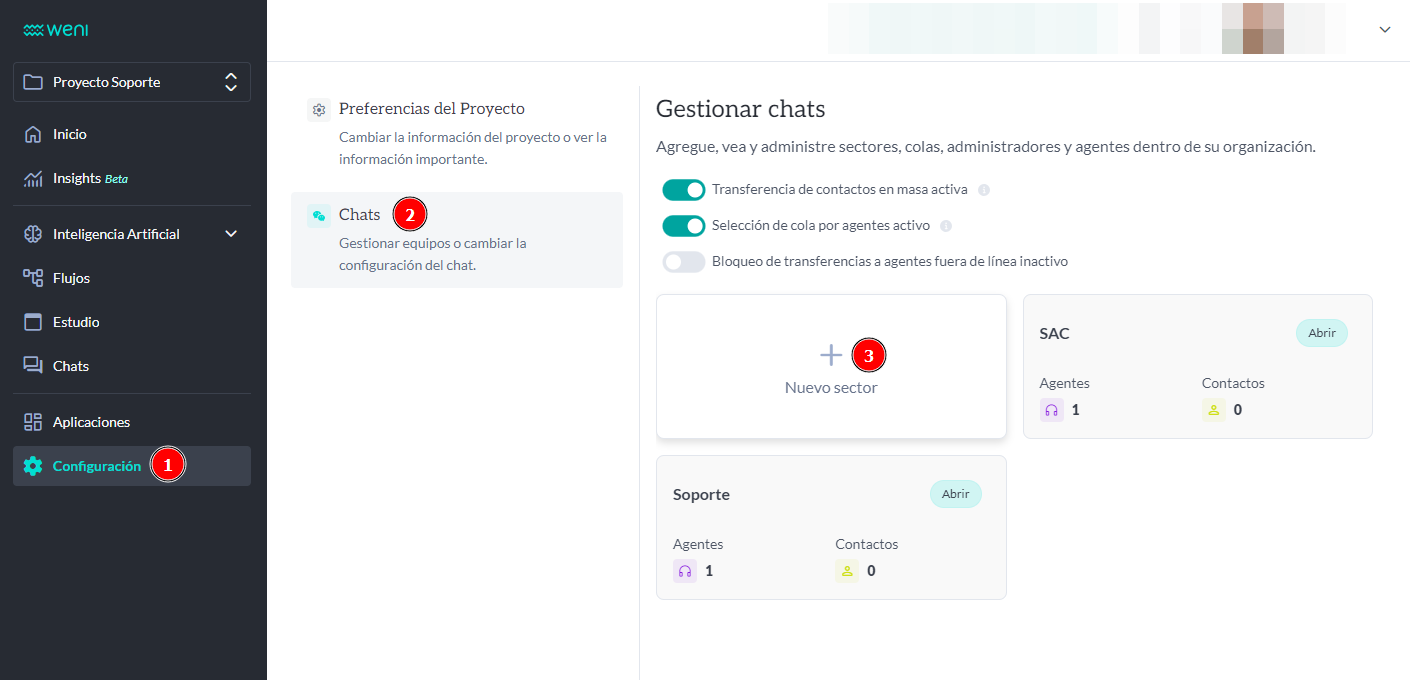
Task: Click the Estudio window icon
Action: pos(33,322)
